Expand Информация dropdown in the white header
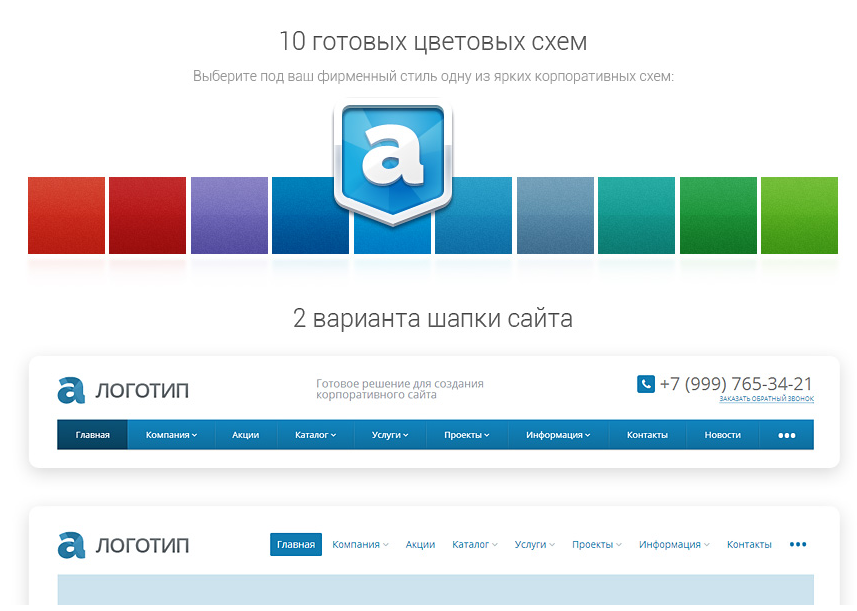 pos(674,545)
